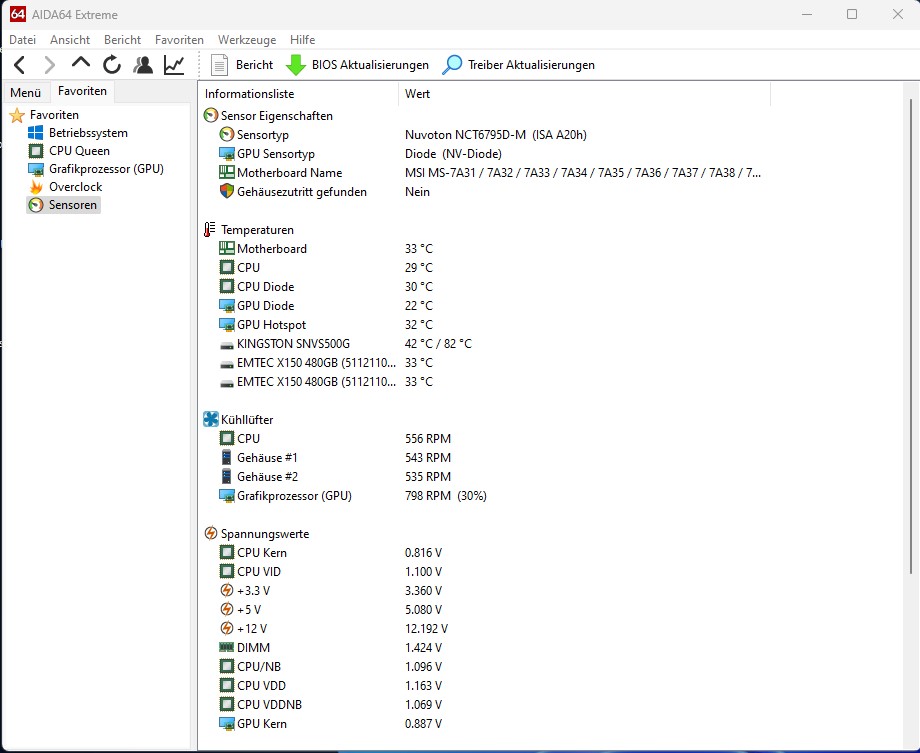Click the Motherboard Name board icon
Viewport: 920px width, 753px height.
[226, 173]
